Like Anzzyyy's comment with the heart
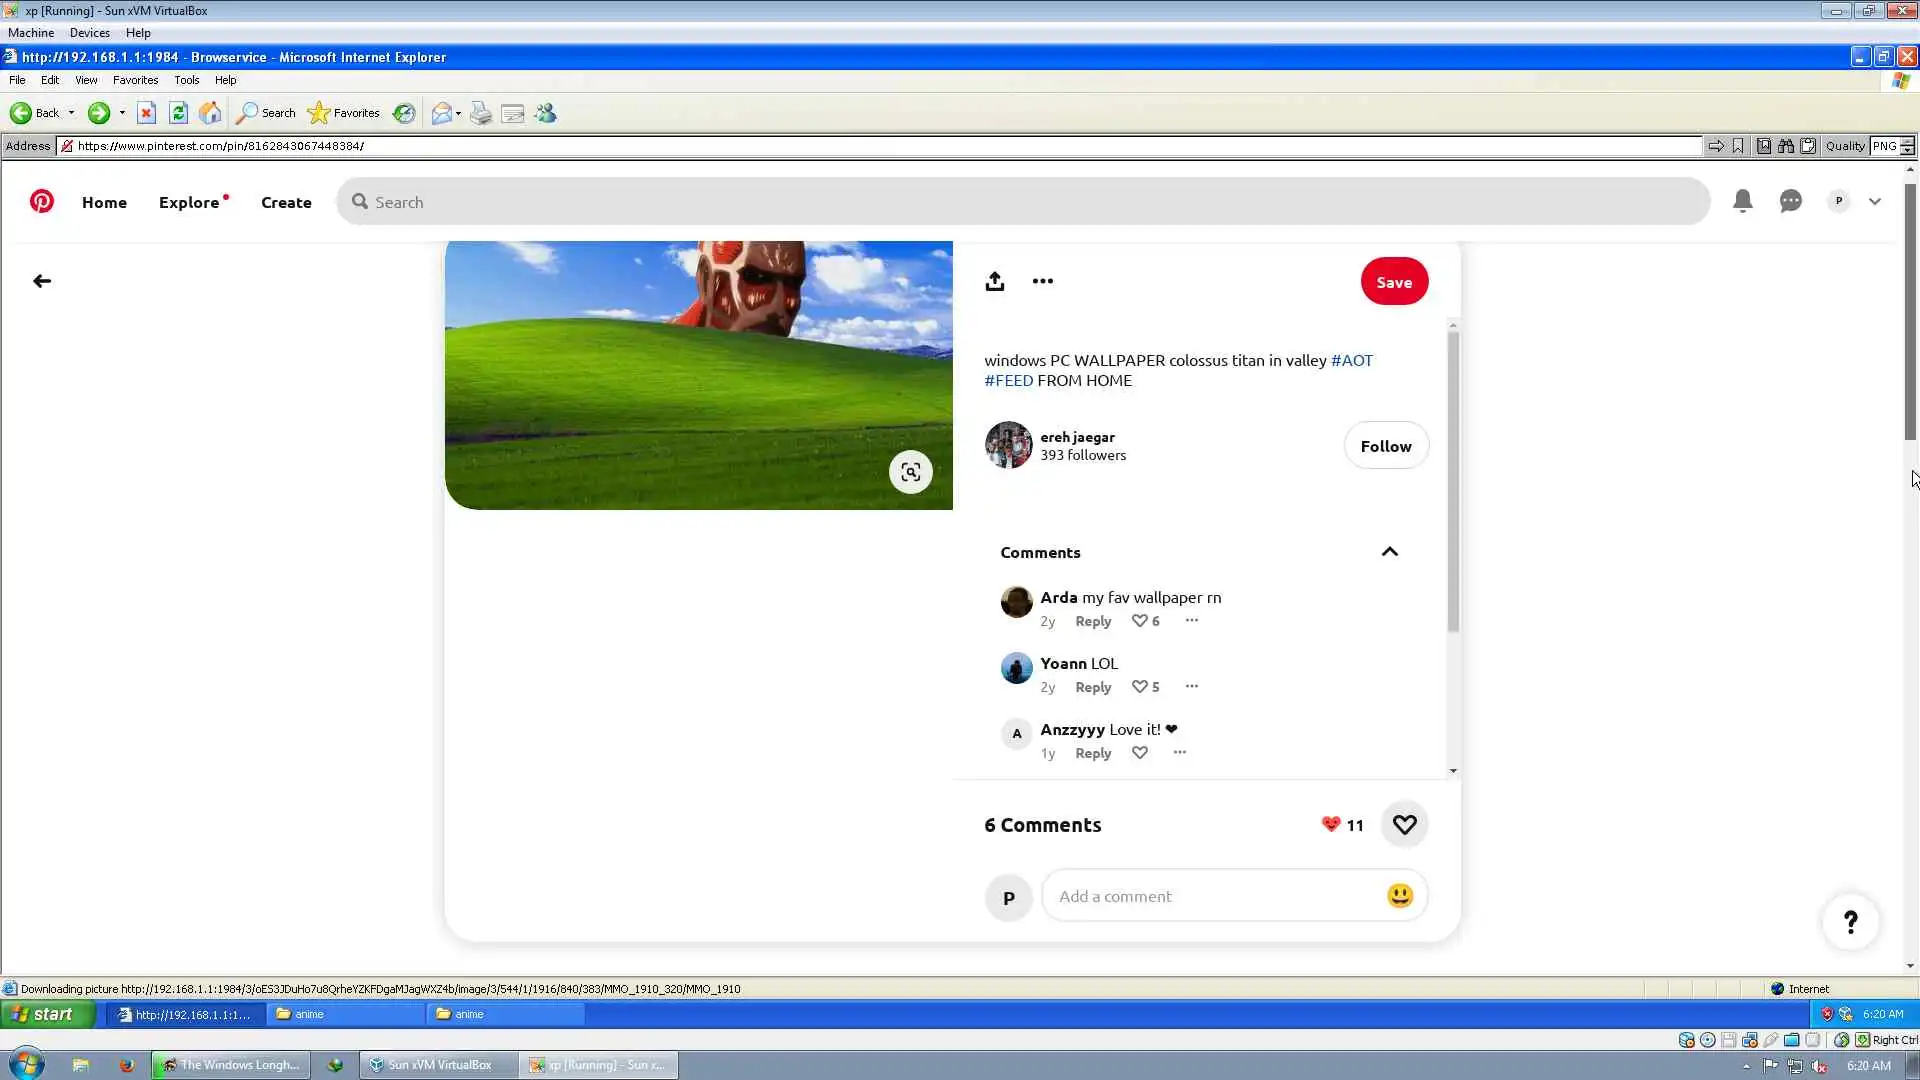Image resolution: width=1920 pixels, height=1080 pixels. coord(1139,753)
